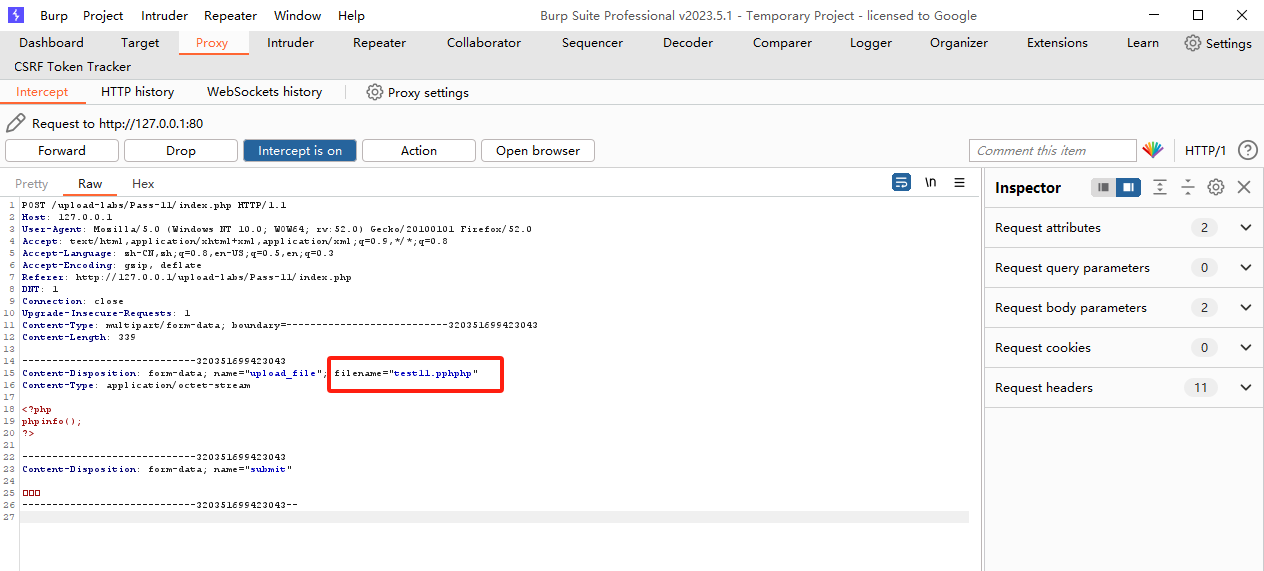Click the POST request line text
This screenshot has height=571, width=1264.
(x=154, y=205)
